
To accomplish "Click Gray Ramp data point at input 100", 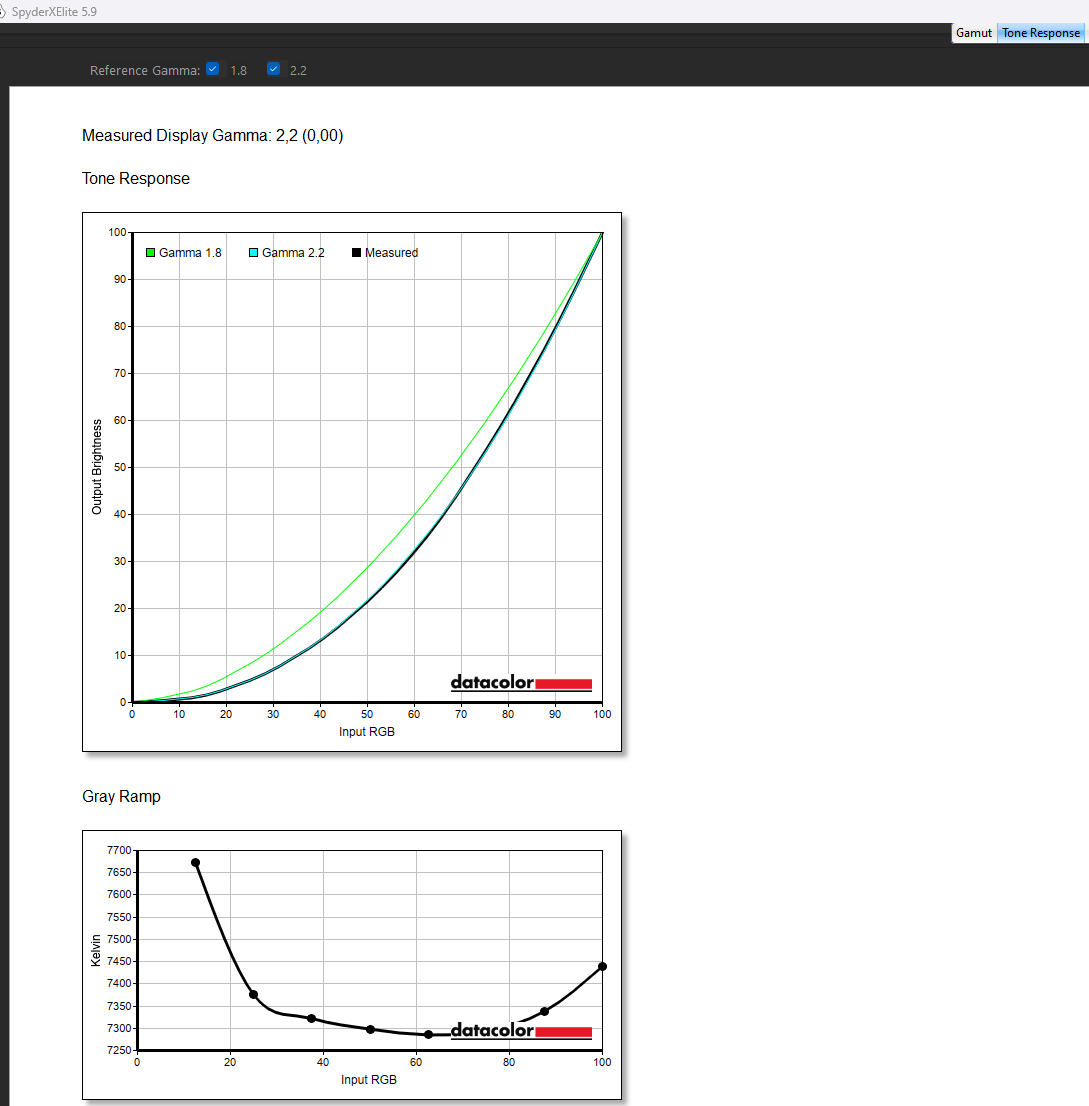I will (x=602, y=966).
